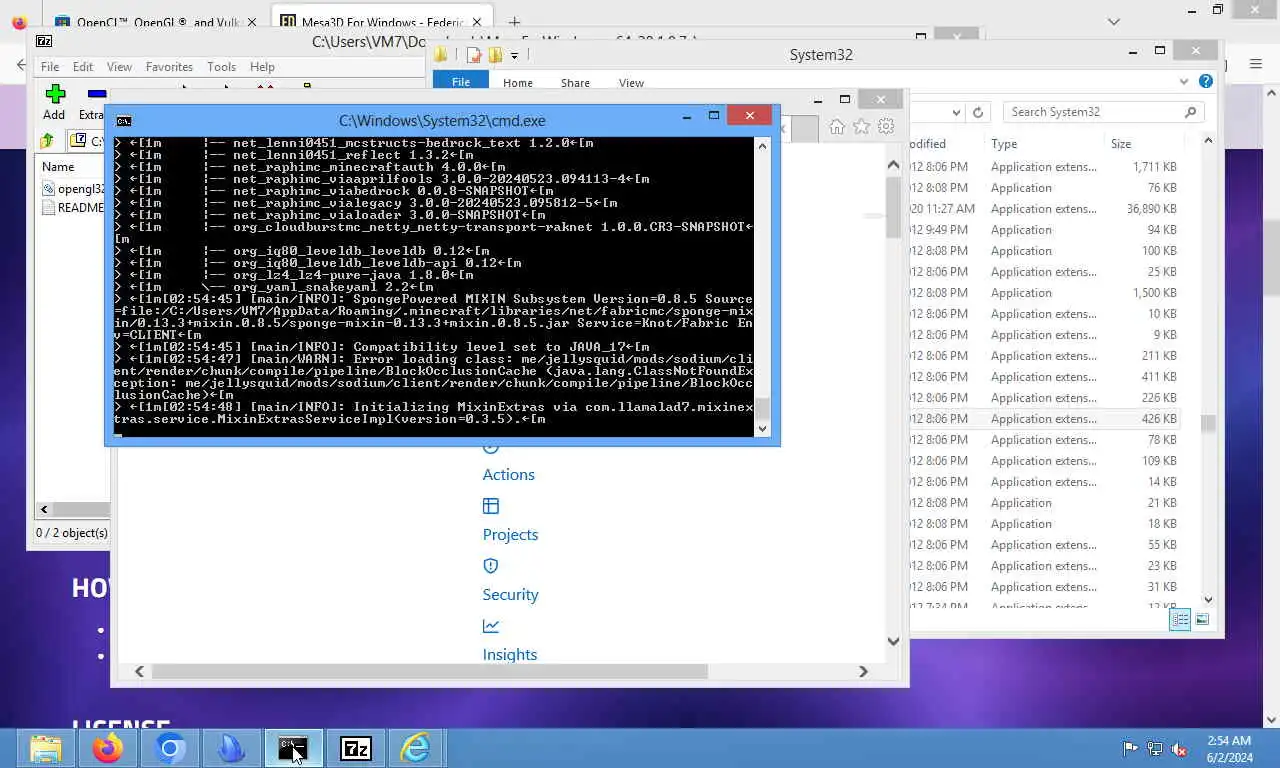Open the 7-Zip taskbar button
The height and width of the screenshot is (768, 1280).
pyautogui.click(x=355, y=748)
